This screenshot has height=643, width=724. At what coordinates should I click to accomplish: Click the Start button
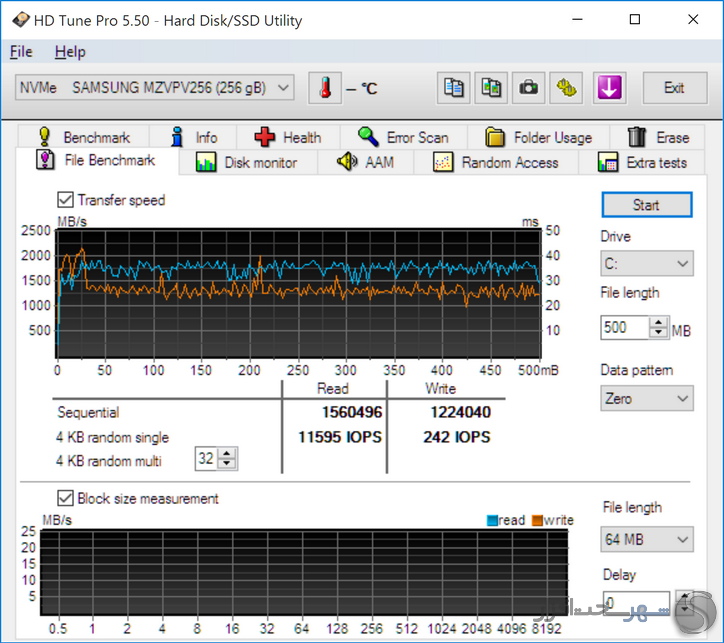(646, 204)
